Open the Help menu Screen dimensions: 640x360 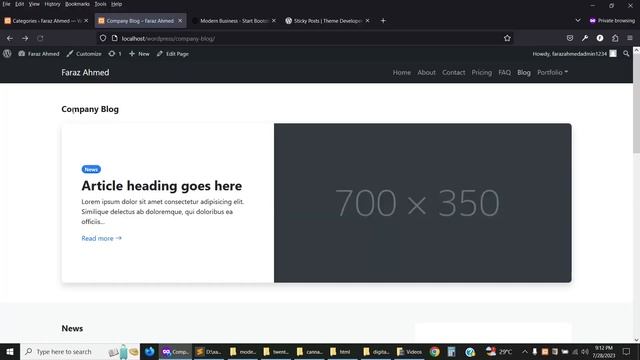(x=116, y=4)
